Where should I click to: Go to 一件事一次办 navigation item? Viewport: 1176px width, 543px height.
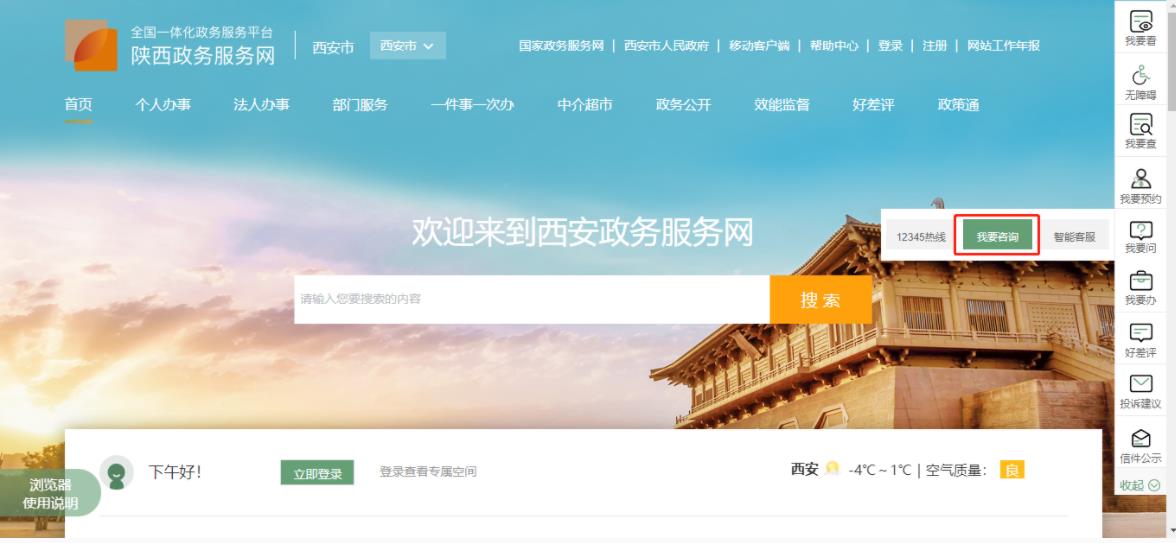472,105
